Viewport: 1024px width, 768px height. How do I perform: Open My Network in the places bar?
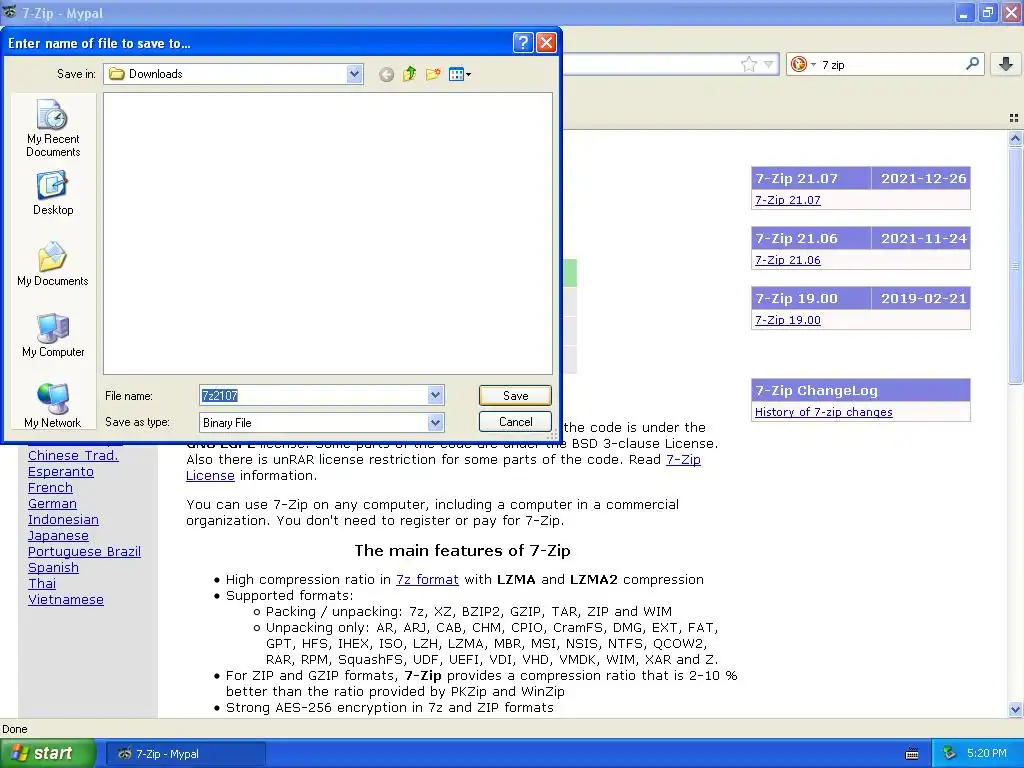[53, 406]
